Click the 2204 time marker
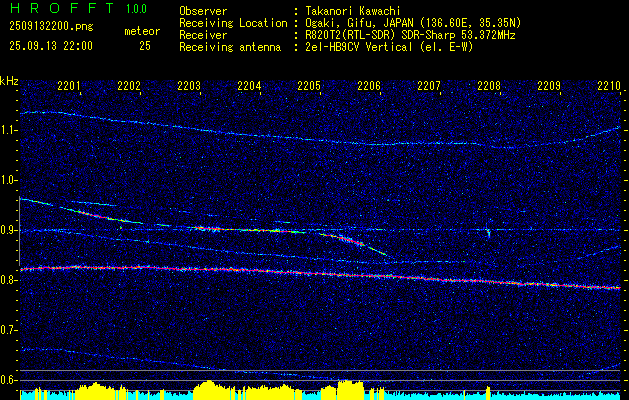 point(249,85)
